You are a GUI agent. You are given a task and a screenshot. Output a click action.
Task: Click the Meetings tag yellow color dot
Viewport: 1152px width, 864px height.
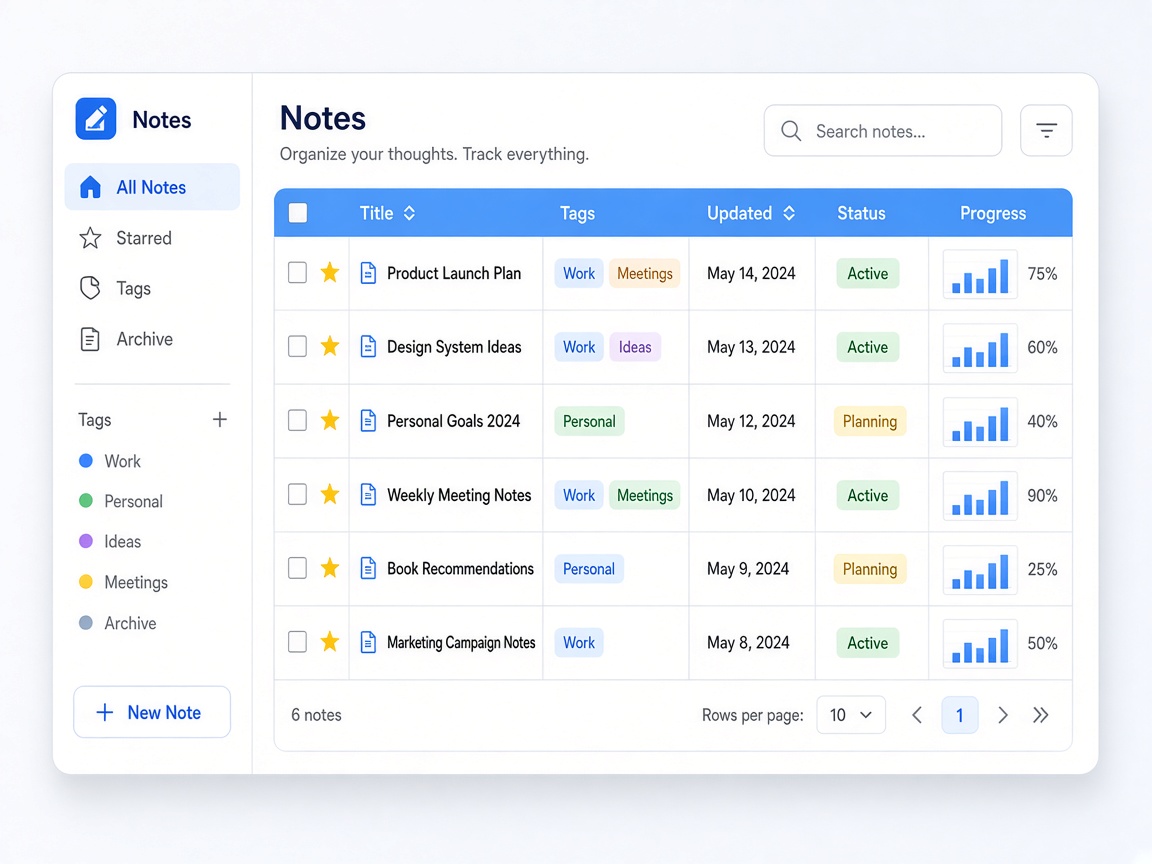point(86,582)
